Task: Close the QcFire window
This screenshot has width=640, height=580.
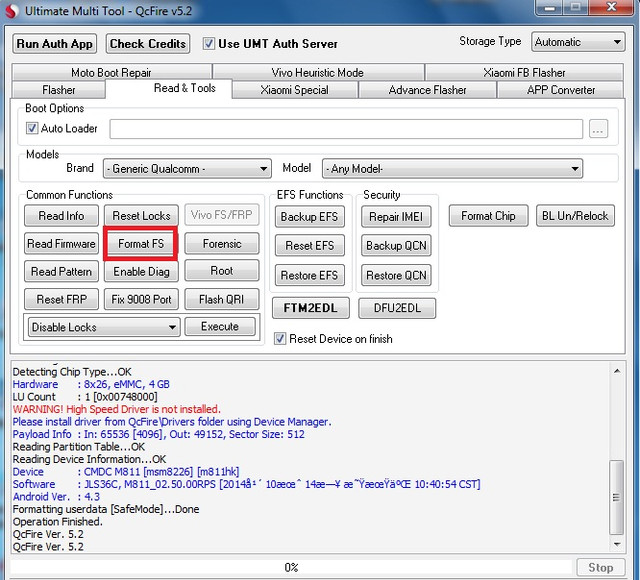Action: point(611,7)
